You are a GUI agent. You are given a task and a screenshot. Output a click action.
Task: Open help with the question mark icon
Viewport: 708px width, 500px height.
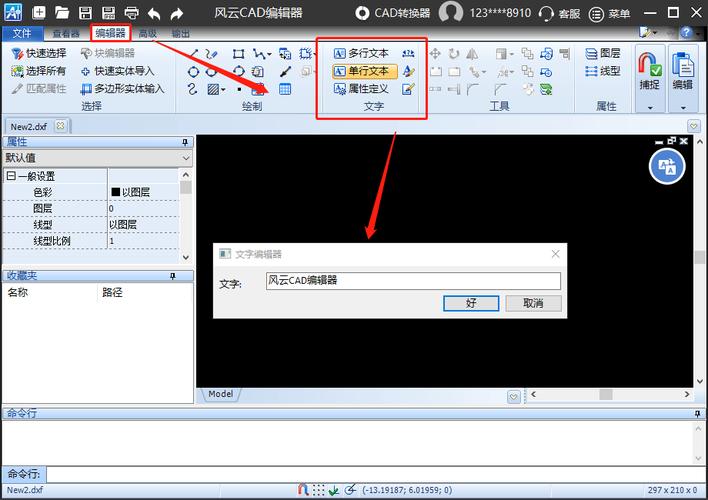[686, 33]
